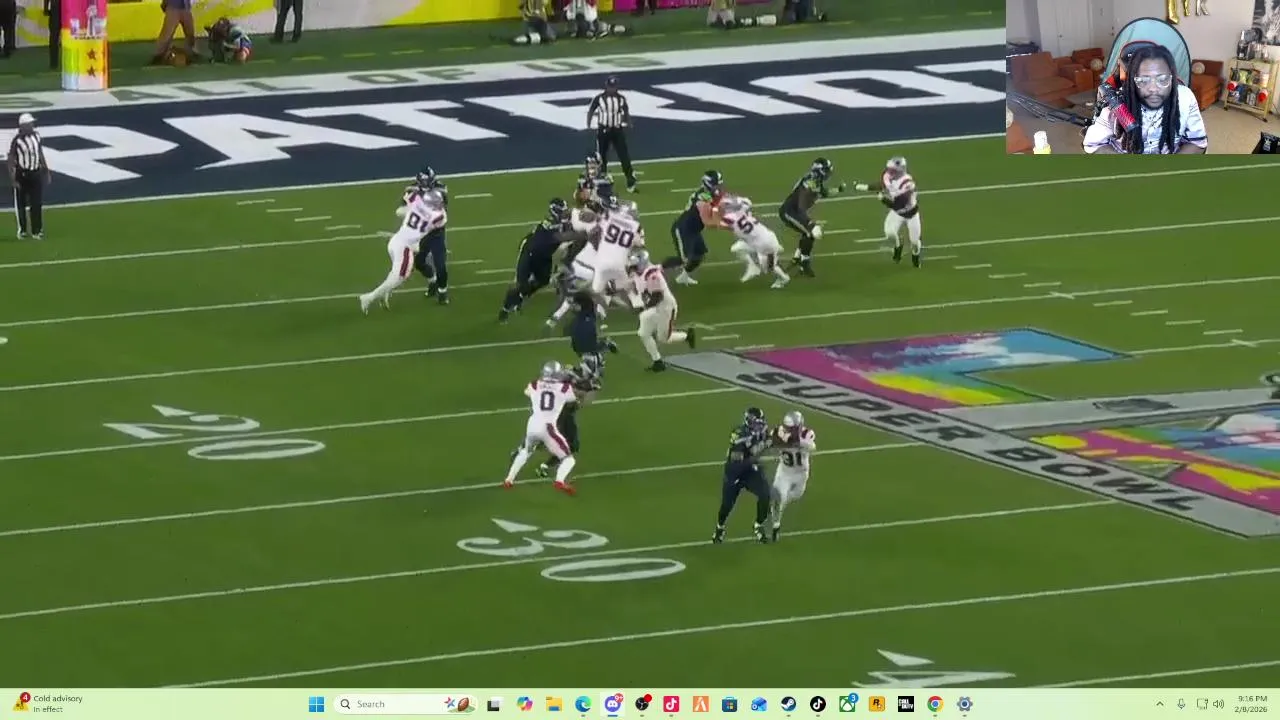The image size is (1280, 720).
Task: Launch Copilot from the taskbar
Action: point(524,704)
